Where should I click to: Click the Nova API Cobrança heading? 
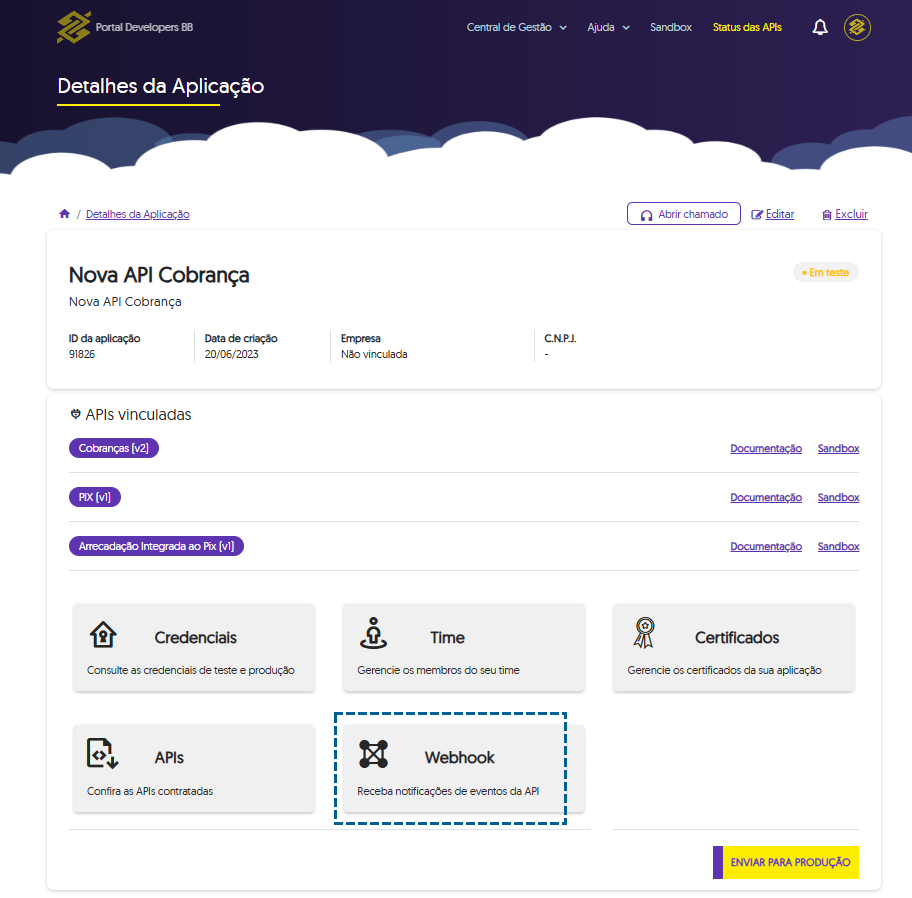pyautogui.click(x=159, y=275)
